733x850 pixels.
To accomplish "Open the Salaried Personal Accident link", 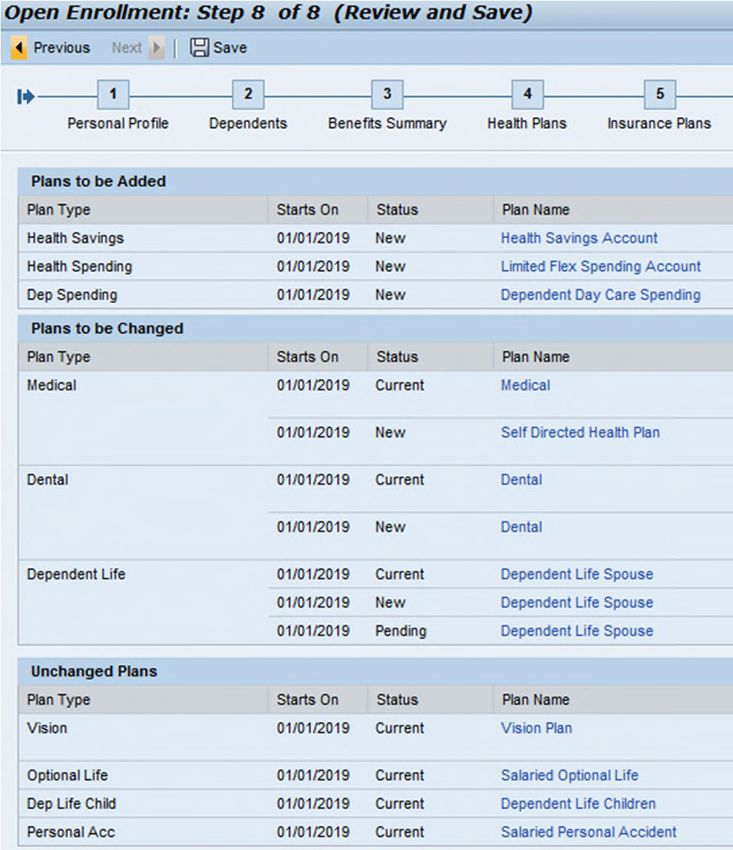I will [x=589, y=832].
